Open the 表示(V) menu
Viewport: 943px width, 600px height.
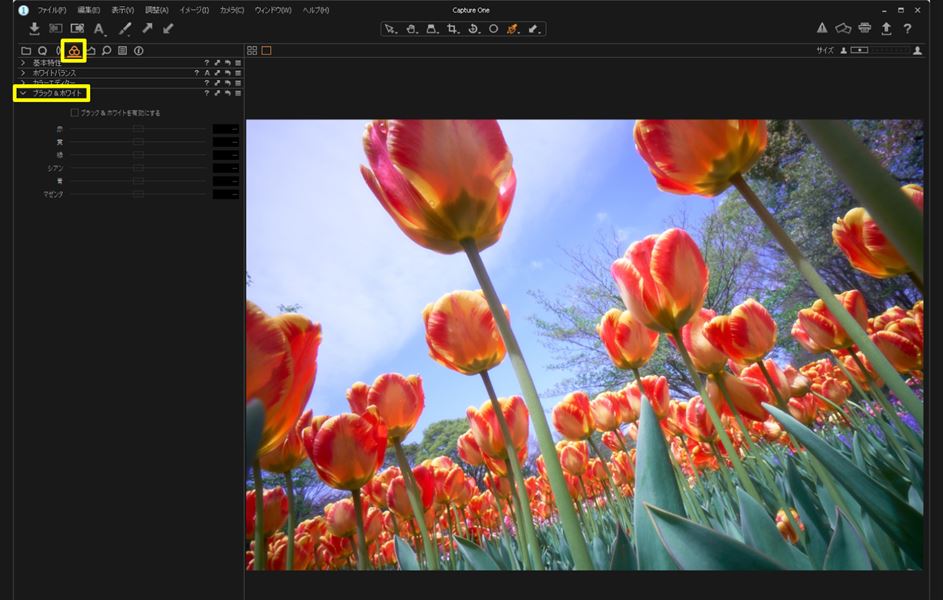[123, 10]
